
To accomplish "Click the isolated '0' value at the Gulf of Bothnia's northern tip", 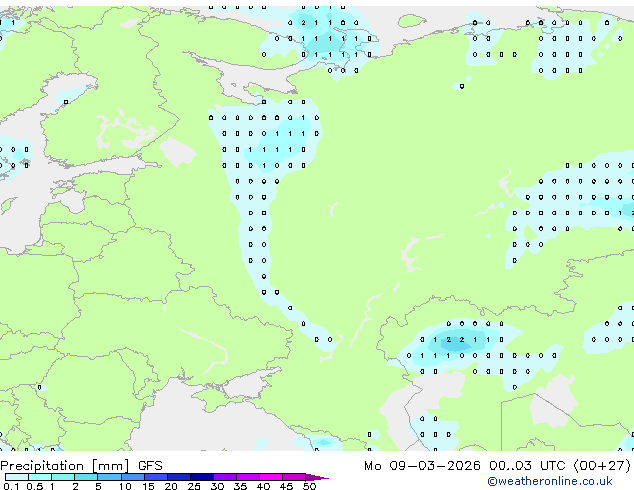I will tap(66, 102).
